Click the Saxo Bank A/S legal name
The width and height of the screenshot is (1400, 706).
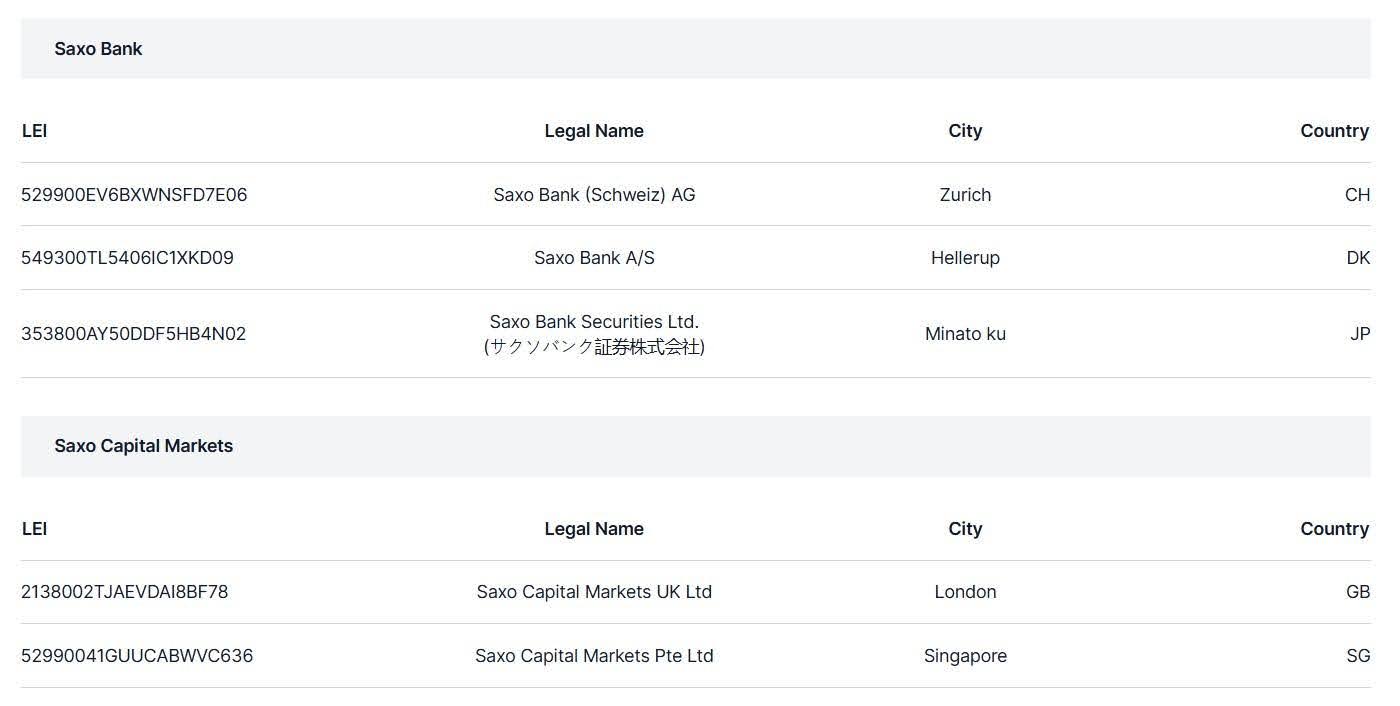pyautogui.click(x=594, y=258)
